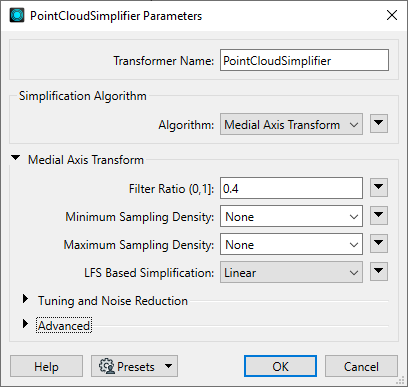The width and height of the screenshot is (408, 387).
Task: Click the Cancel button
Action: pyautogui.click(x=361, y=366)
